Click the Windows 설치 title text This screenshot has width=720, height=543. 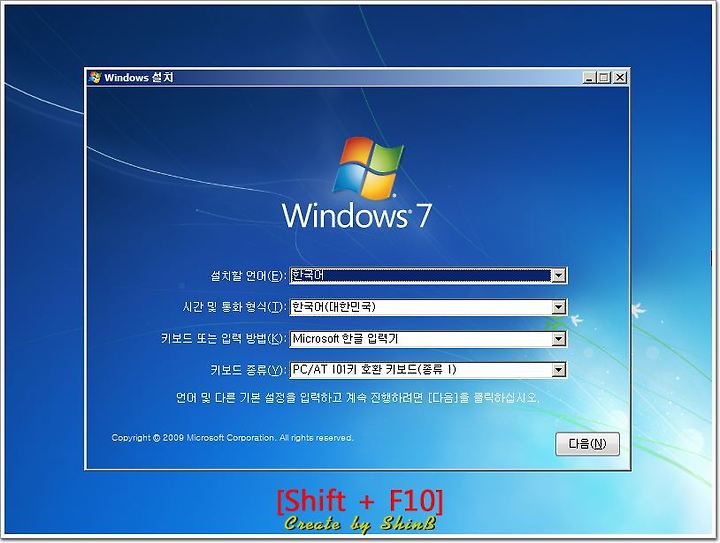(x=139, y=78)
